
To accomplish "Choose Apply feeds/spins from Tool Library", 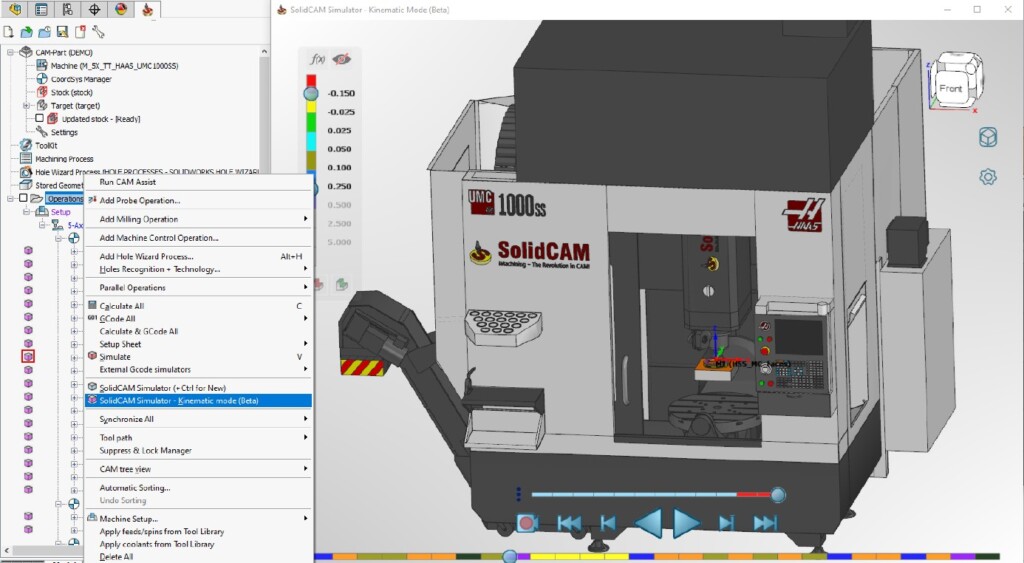I will point(199,532).
